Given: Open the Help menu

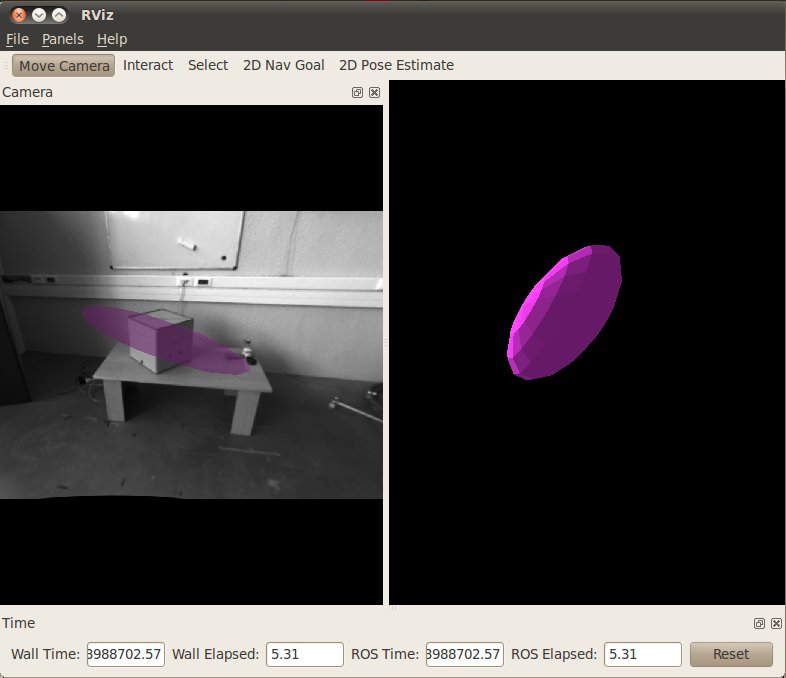Looking at the screenshot, I should point(112,39).
